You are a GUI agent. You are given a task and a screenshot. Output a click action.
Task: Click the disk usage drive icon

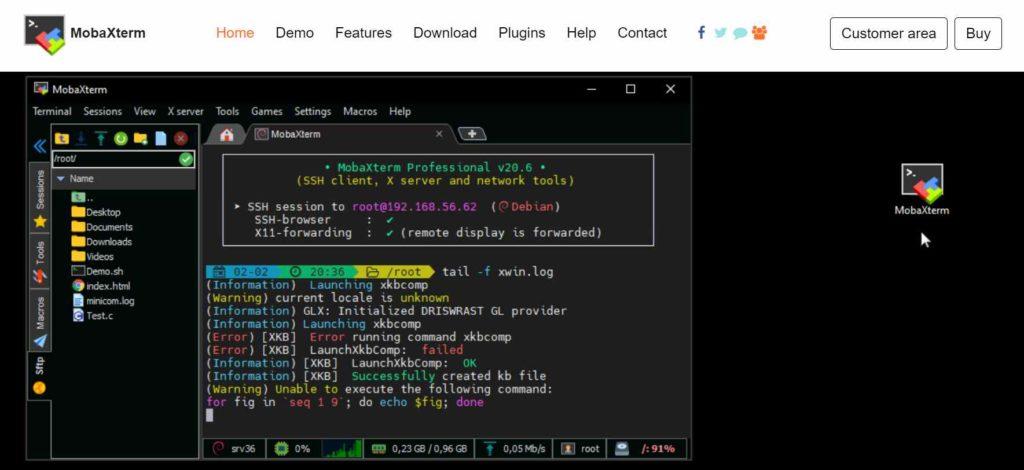pos(622,448)
